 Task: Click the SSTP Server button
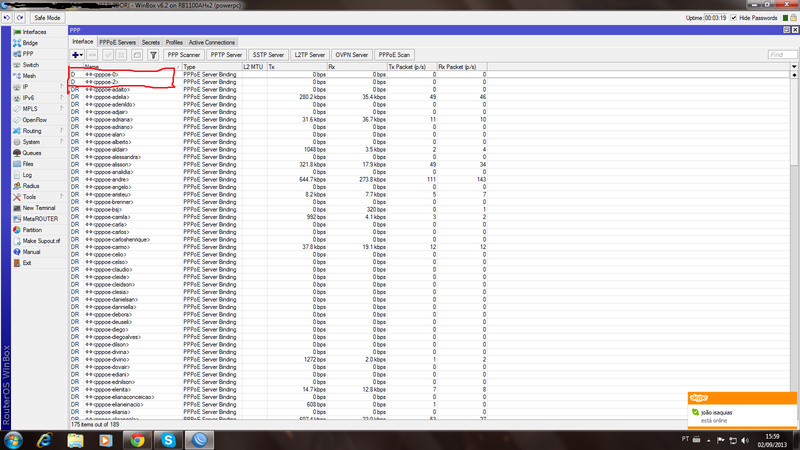[268, 55]
